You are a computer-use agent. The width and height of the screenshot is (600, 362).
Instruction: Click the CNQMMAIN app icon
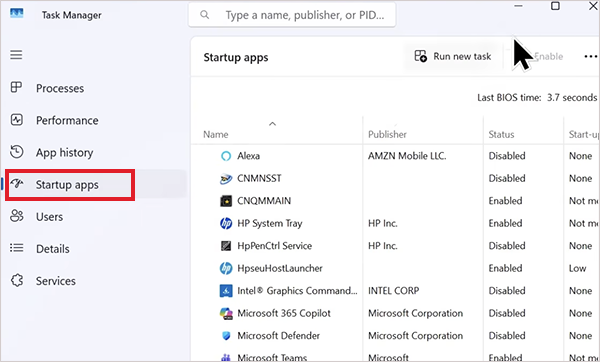click(x=226, y=201)
